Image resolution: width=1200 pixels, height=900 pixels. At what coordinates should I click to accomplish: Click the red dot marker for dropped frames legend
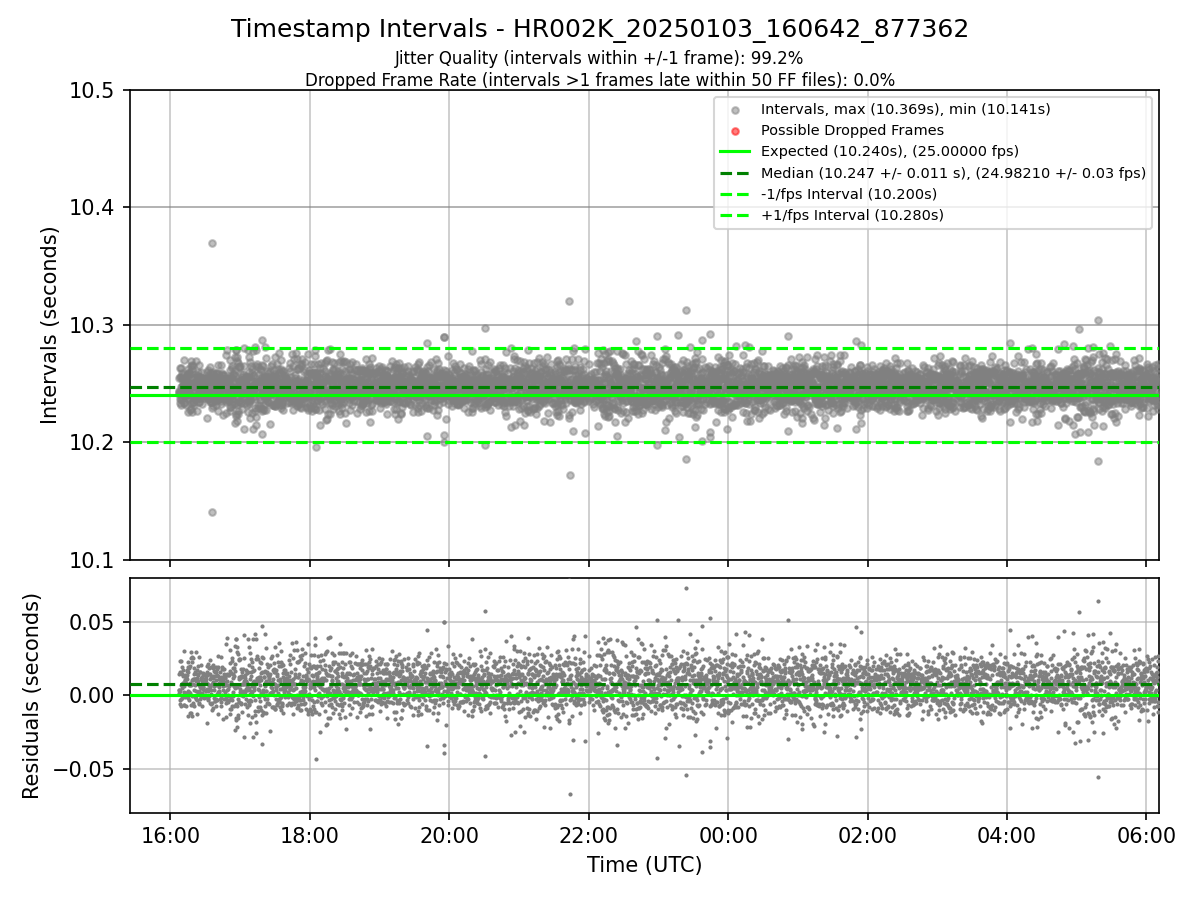[735, 131]
